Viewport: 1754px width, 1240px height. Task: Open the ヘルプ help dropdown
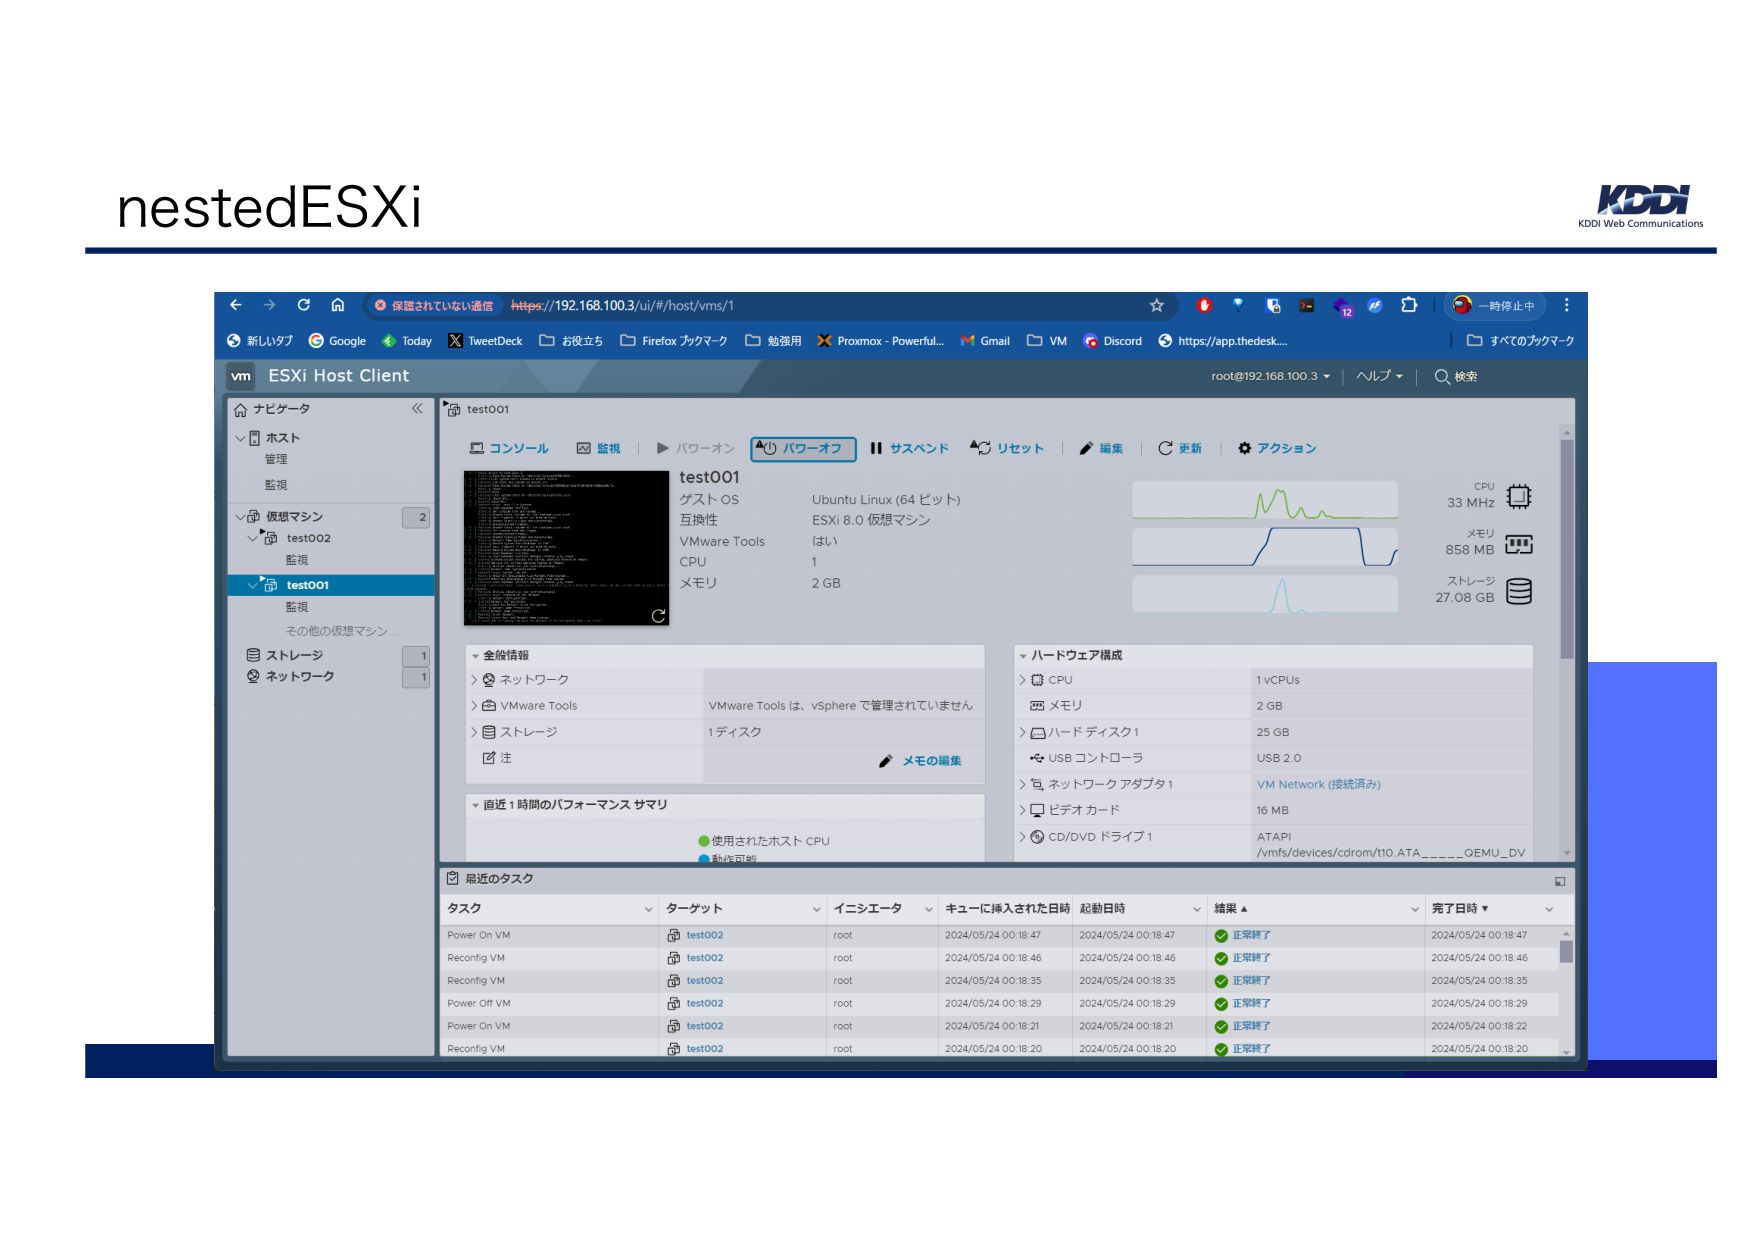pyautogui.click(x=1379, y=376)
